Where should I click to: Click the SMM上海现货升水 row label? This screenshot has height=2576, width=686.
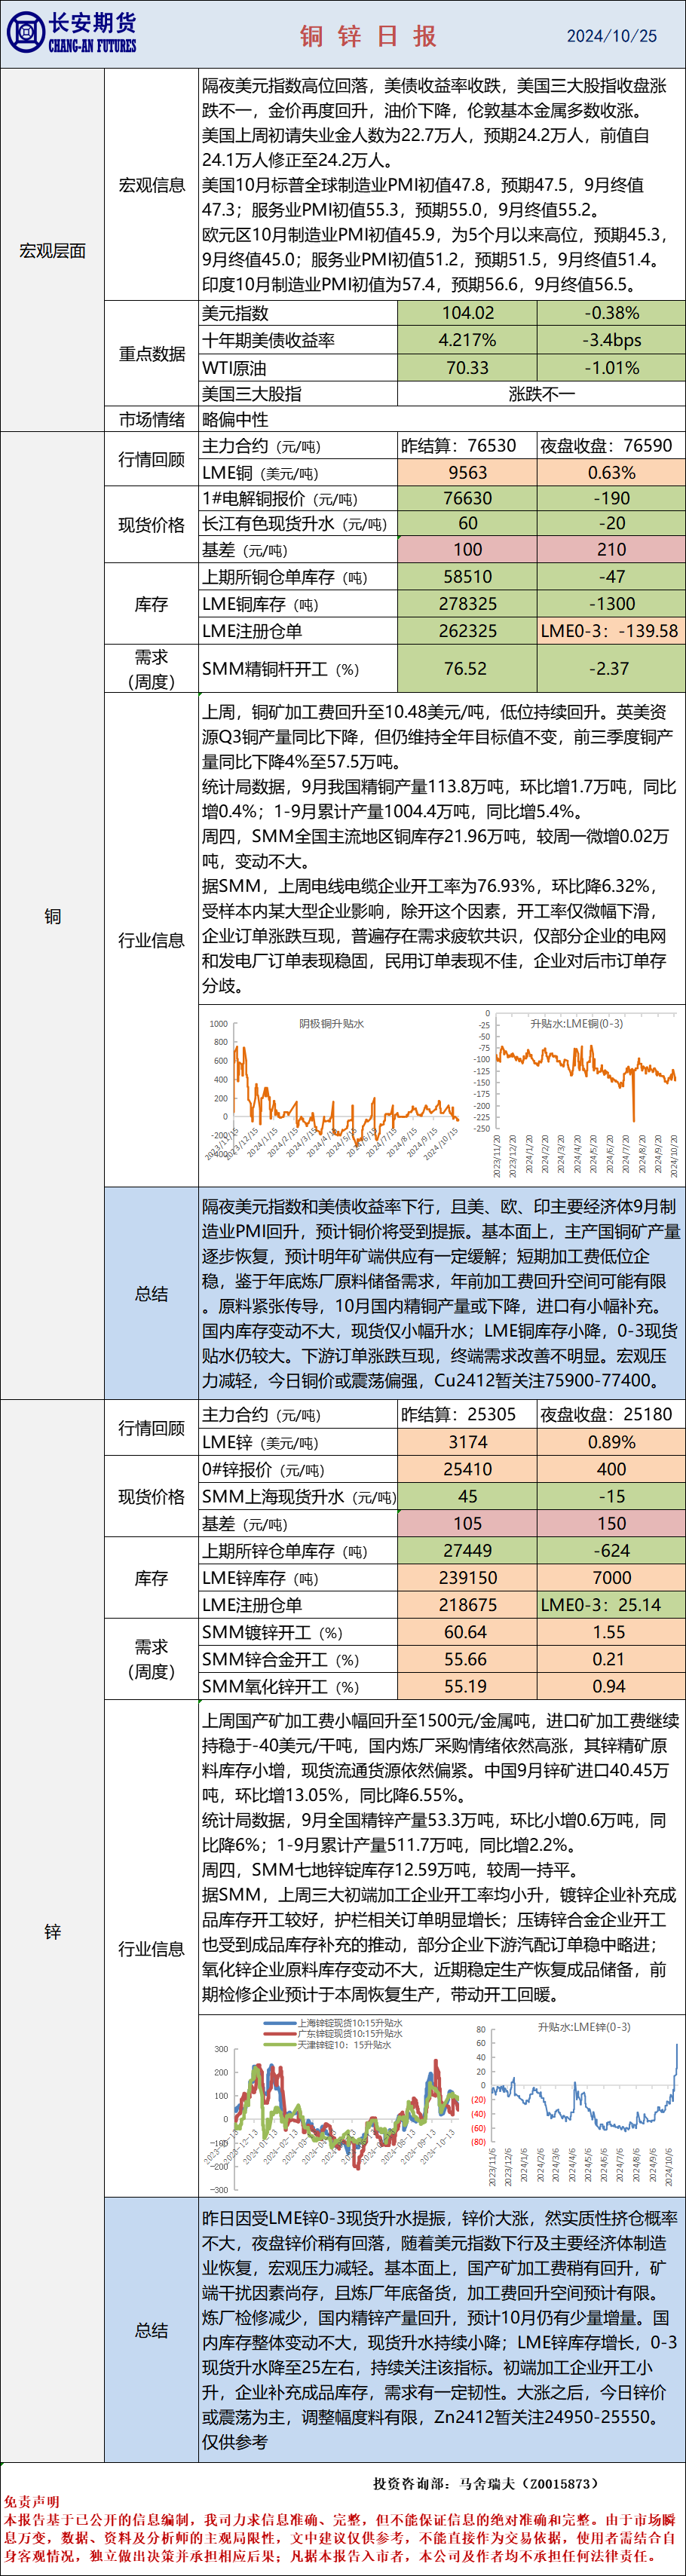(x=299, y=1496)
